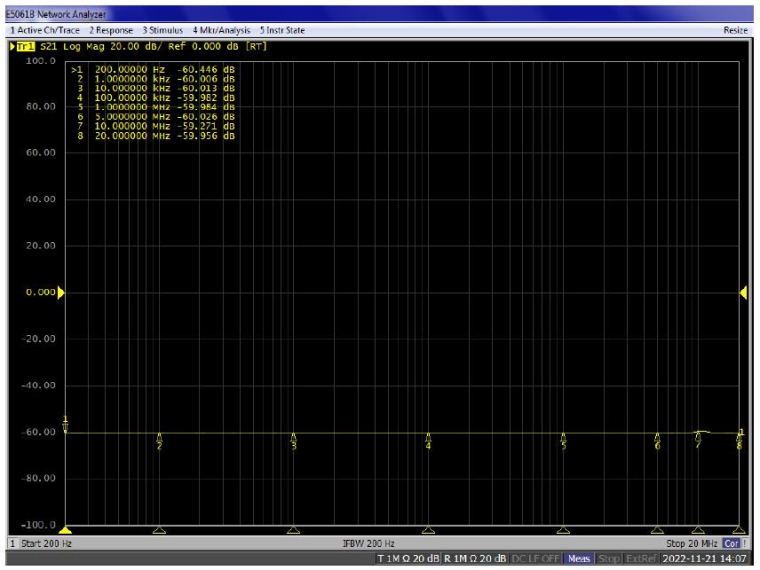The height and width of the screenshot is (570, 760).
Task: Click the IFBW 200 Hz field
Action: (369, 543)
